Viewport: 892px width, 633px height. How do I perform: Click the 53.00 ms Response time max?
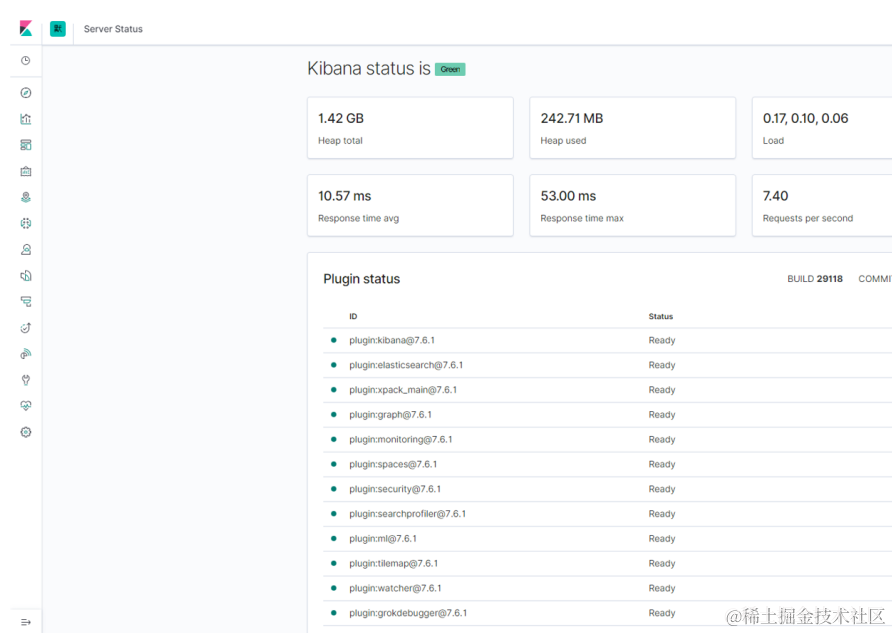[568, 196]
